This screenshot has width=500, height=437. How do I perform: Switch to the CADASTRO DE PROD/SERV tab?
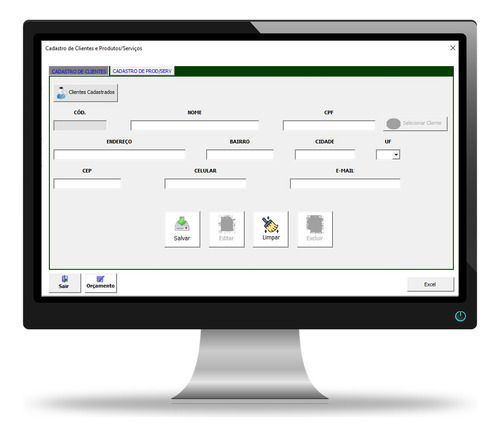[142, 71]
